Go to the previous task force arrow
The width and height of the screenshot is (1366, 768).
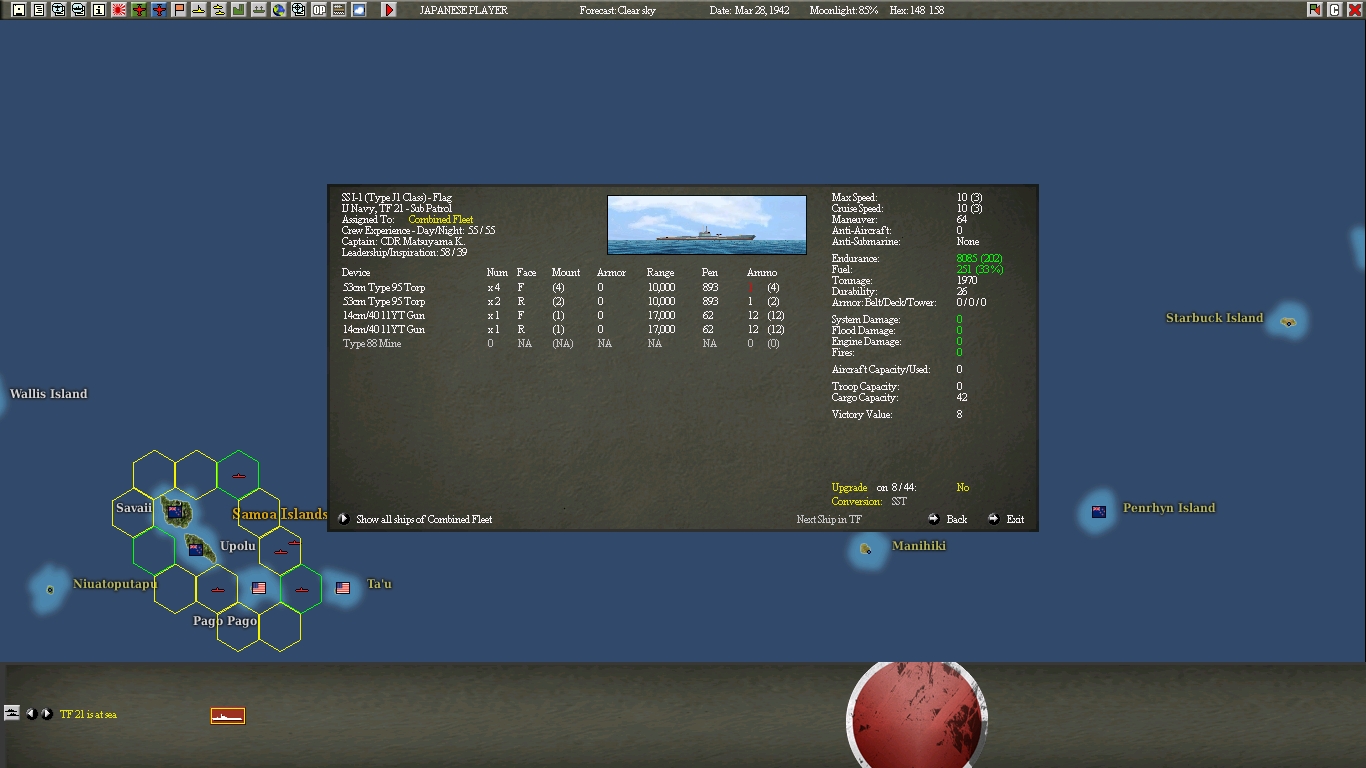pos(31,714)
